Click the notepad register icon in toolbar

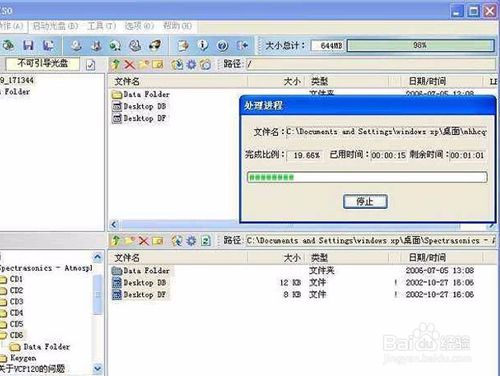pyautogui.click(x=183, y=45)
